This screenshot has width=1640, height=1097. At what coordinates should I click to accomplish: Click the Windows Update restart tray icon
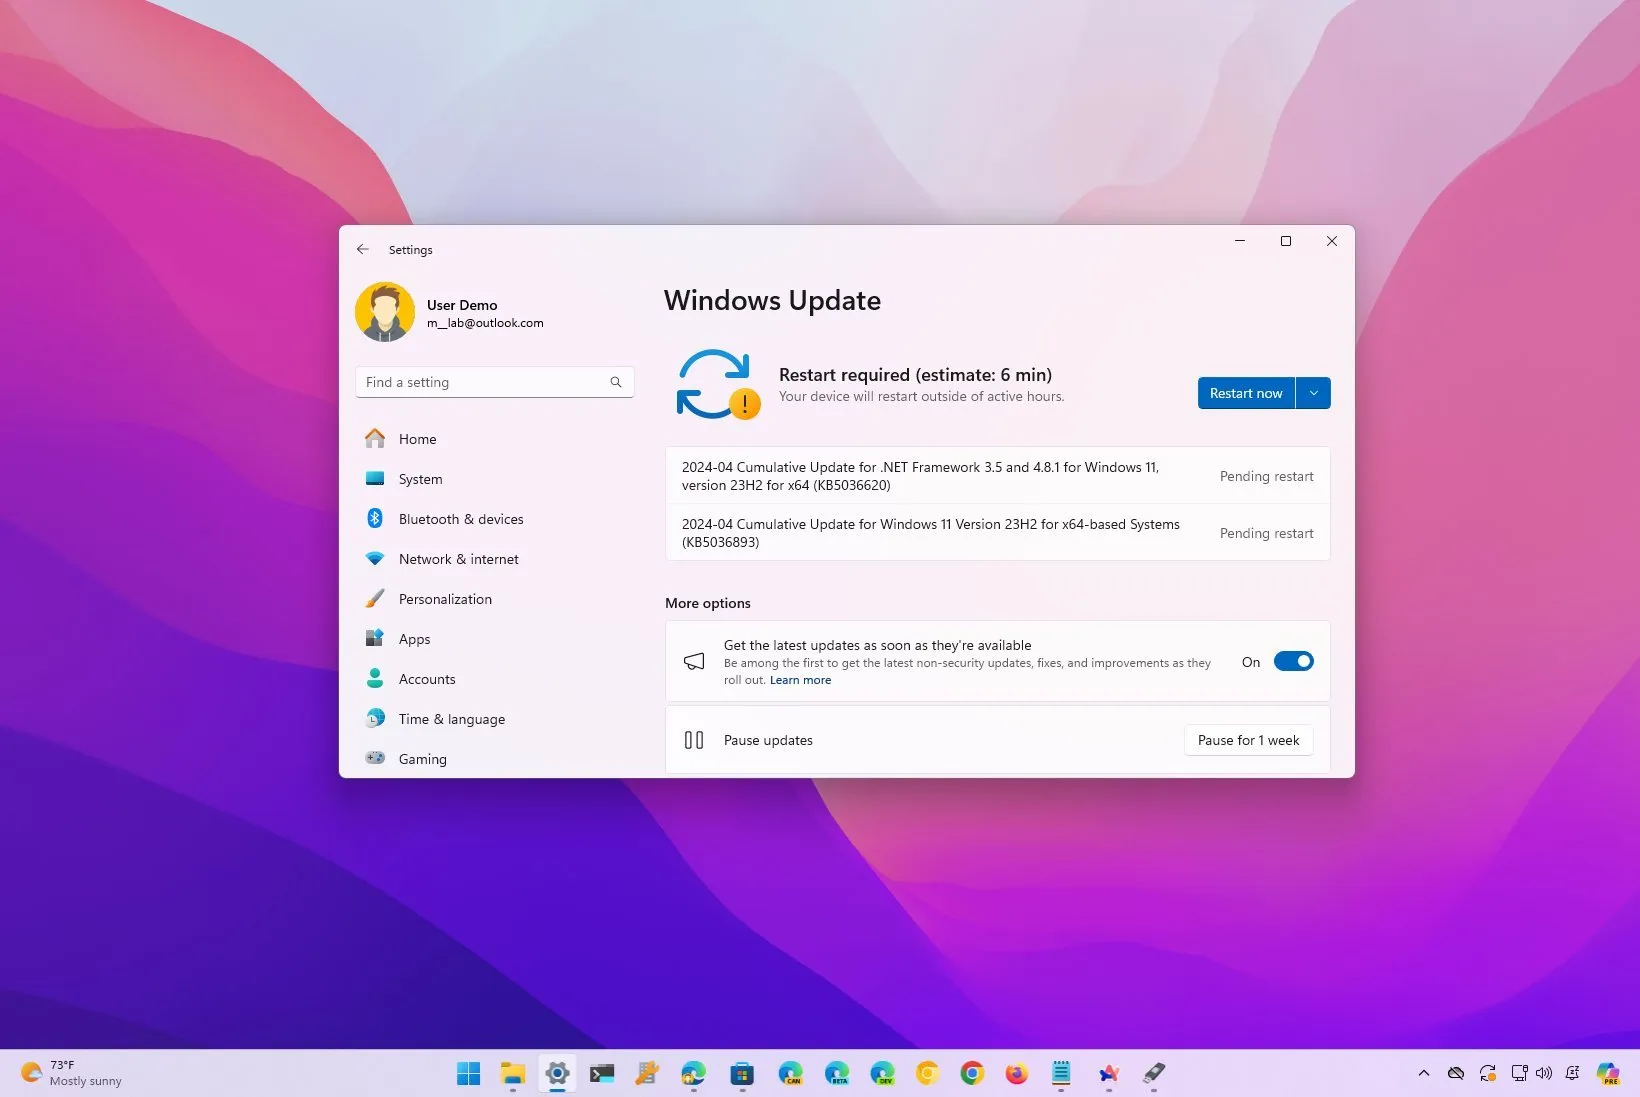pyautogui.click(x=1488, y=1073)
